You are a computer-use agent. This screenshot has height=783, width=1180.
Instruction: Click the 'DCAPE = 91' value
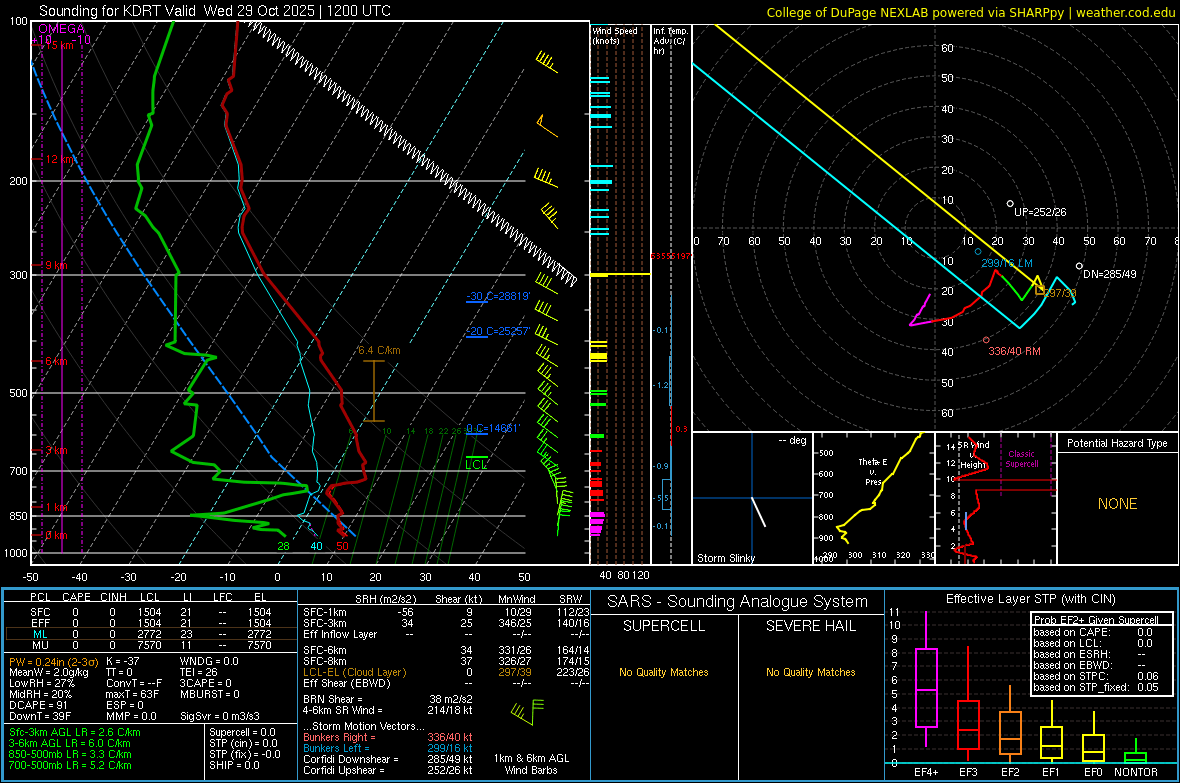(x=39, y=705)
